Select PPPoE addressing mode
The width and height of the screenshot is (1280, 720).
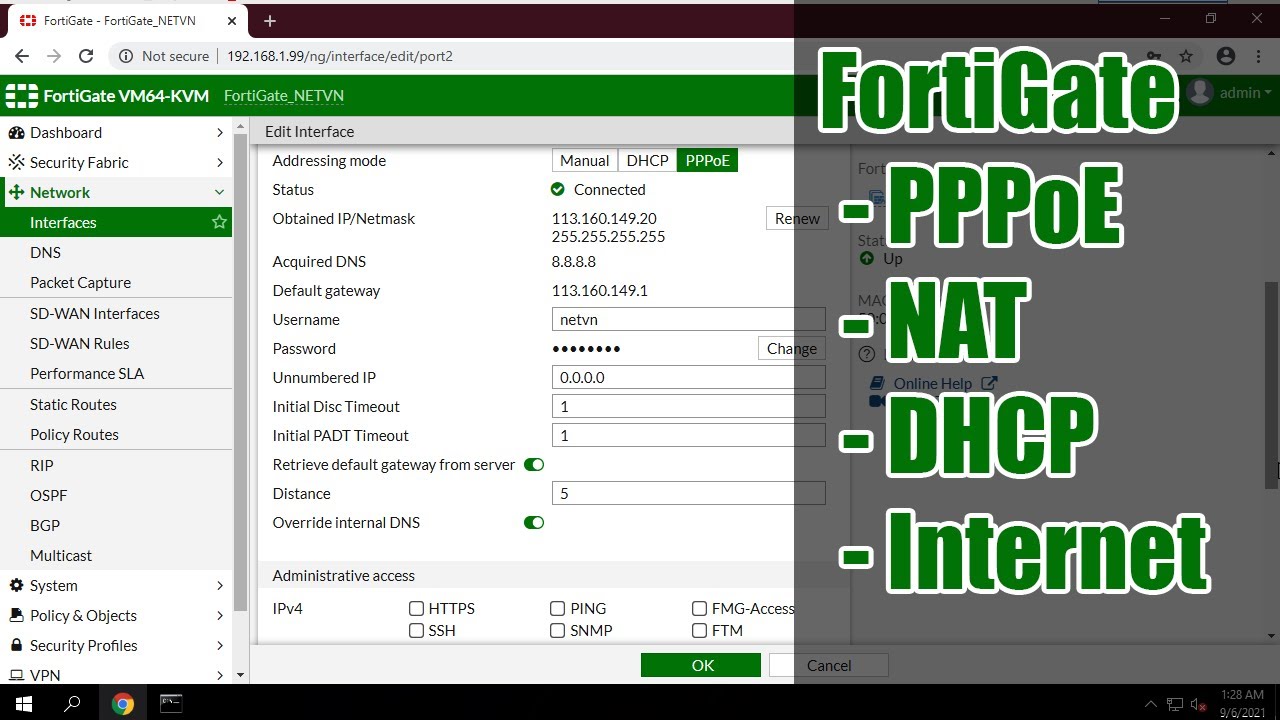pos(707,161)
